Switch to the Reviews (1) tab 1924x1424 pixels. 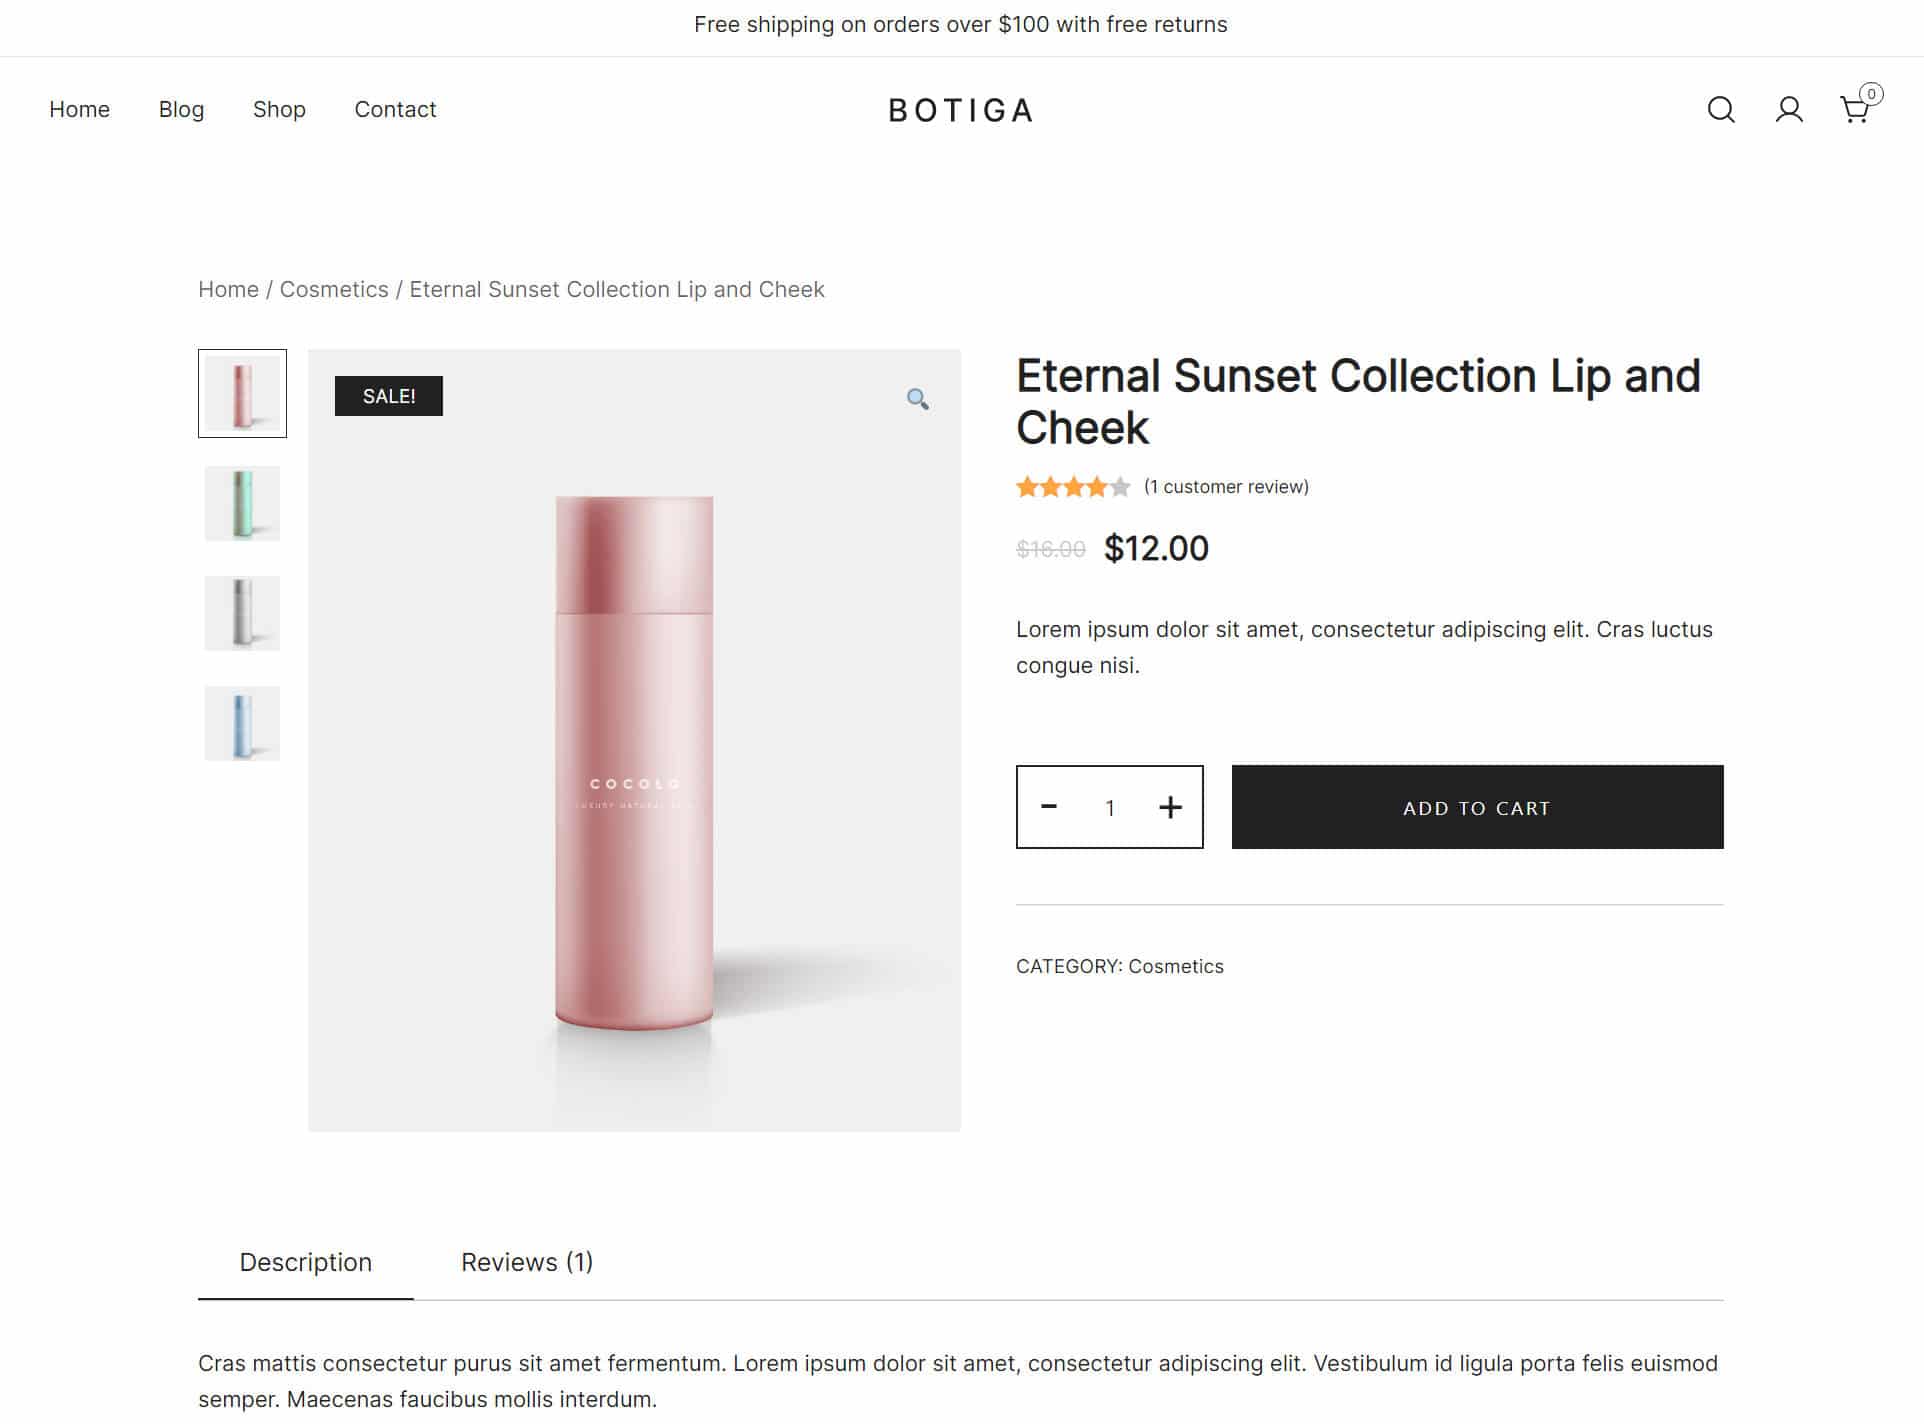[x=526, y=1262]
